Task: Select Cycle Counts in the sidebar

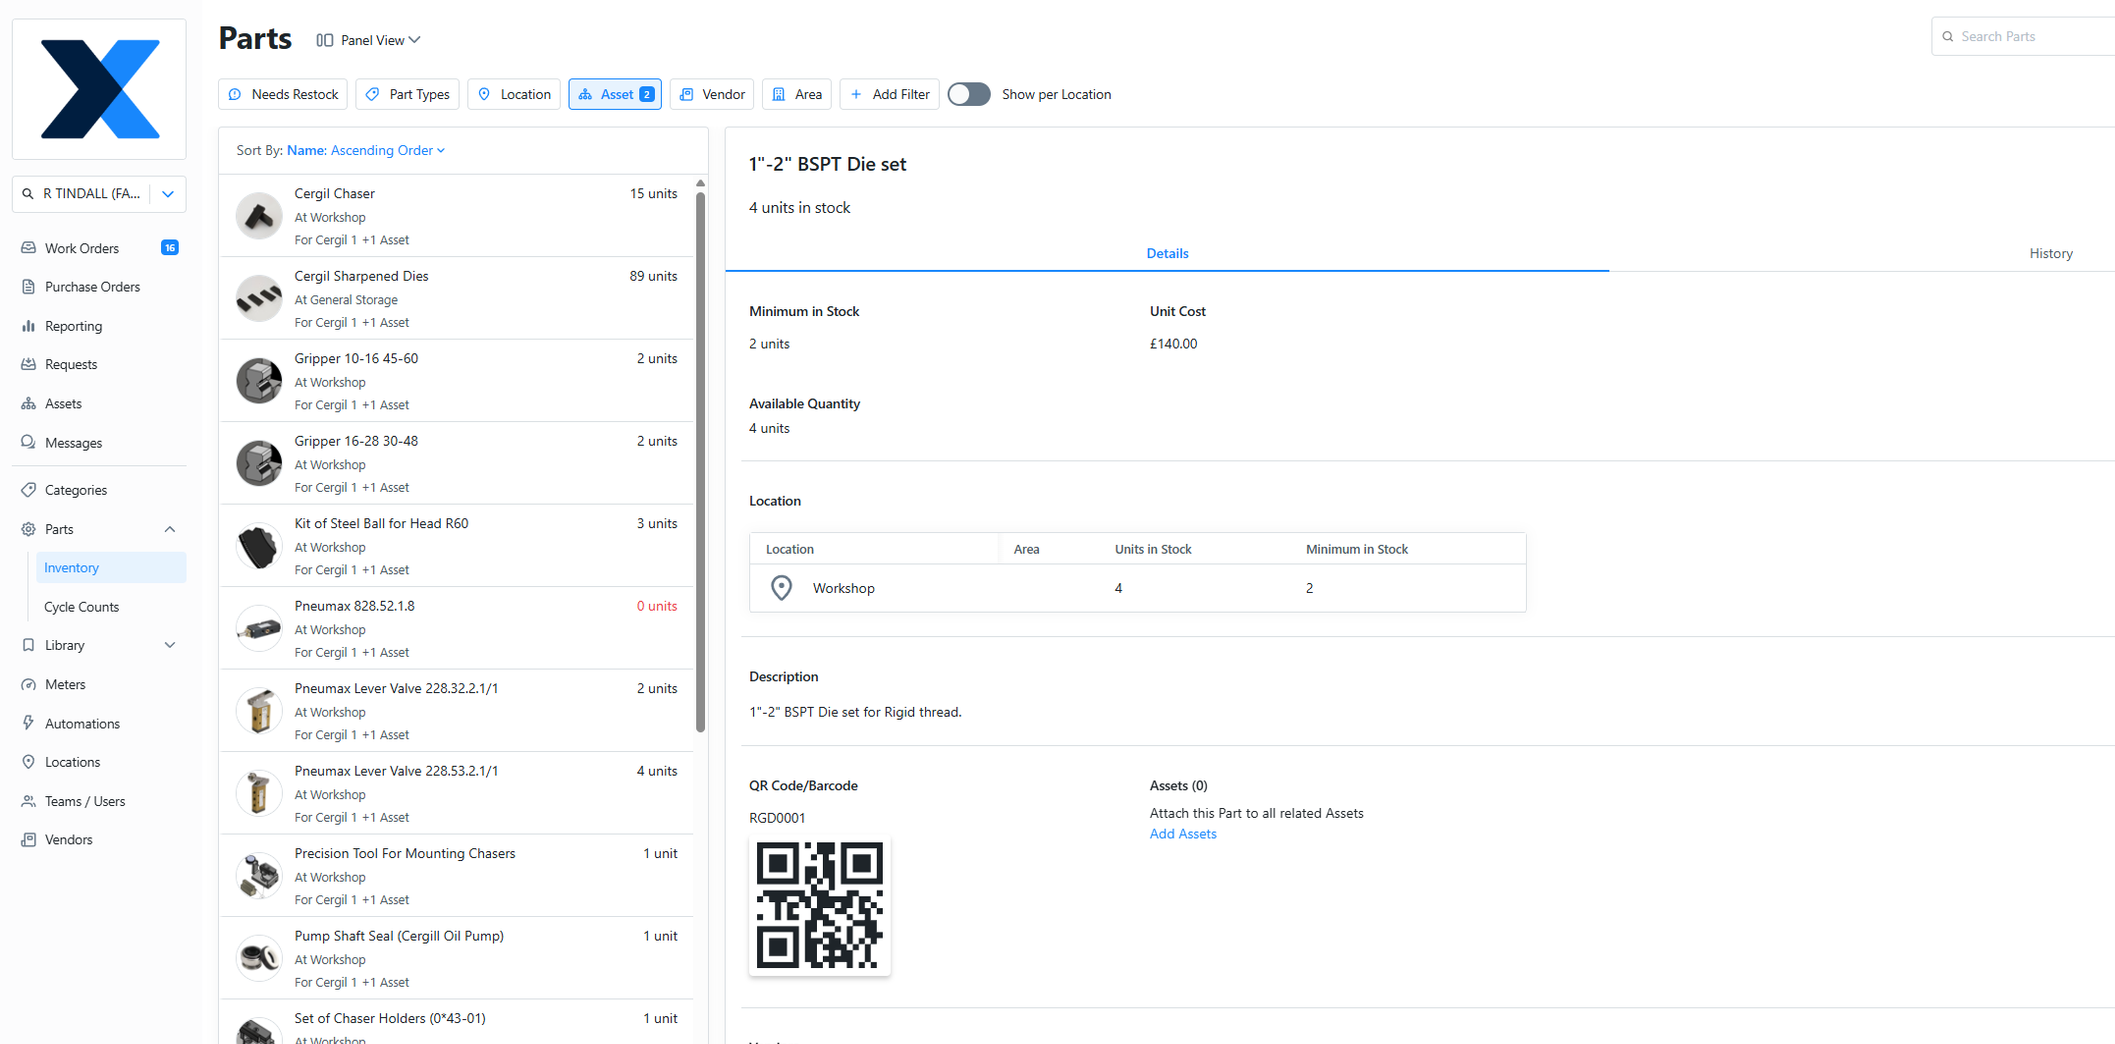Action: [x=81, y=606]
